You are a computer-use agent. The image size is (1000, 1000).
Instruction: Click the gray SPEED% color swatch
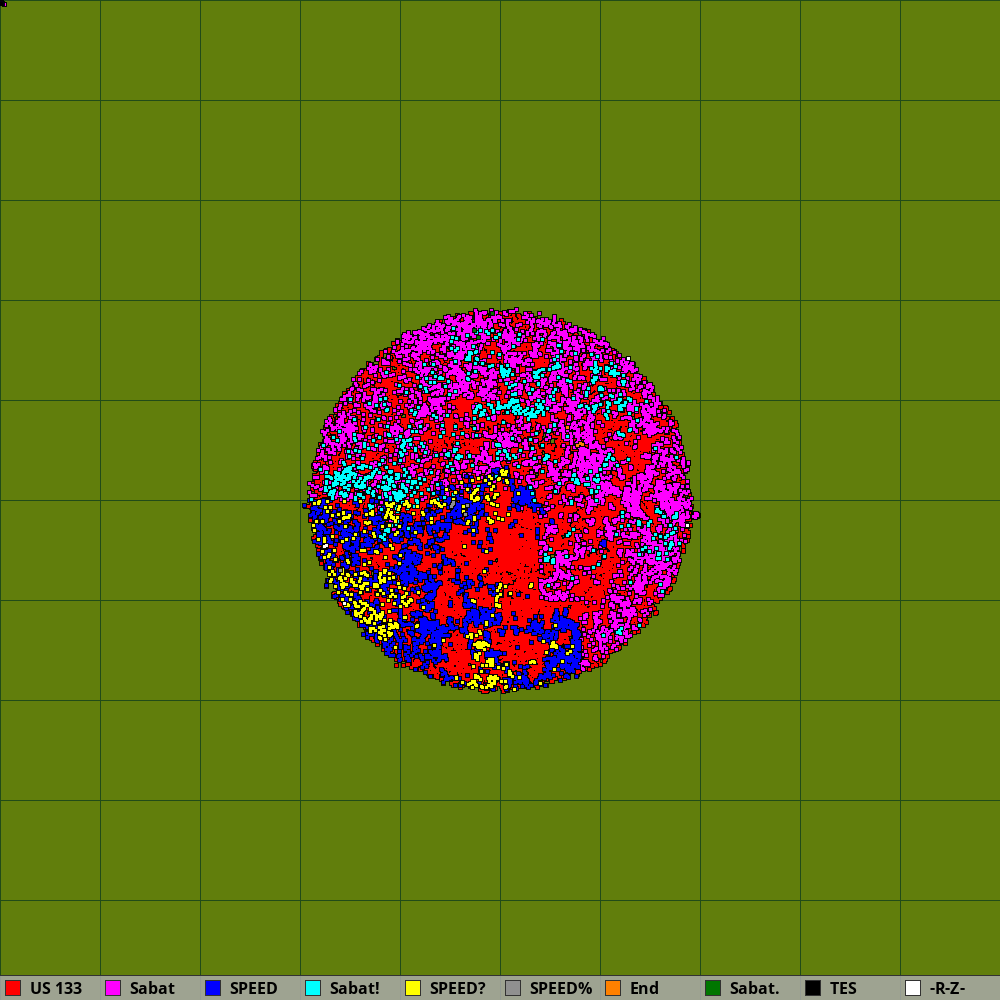[x=513, y=988]
